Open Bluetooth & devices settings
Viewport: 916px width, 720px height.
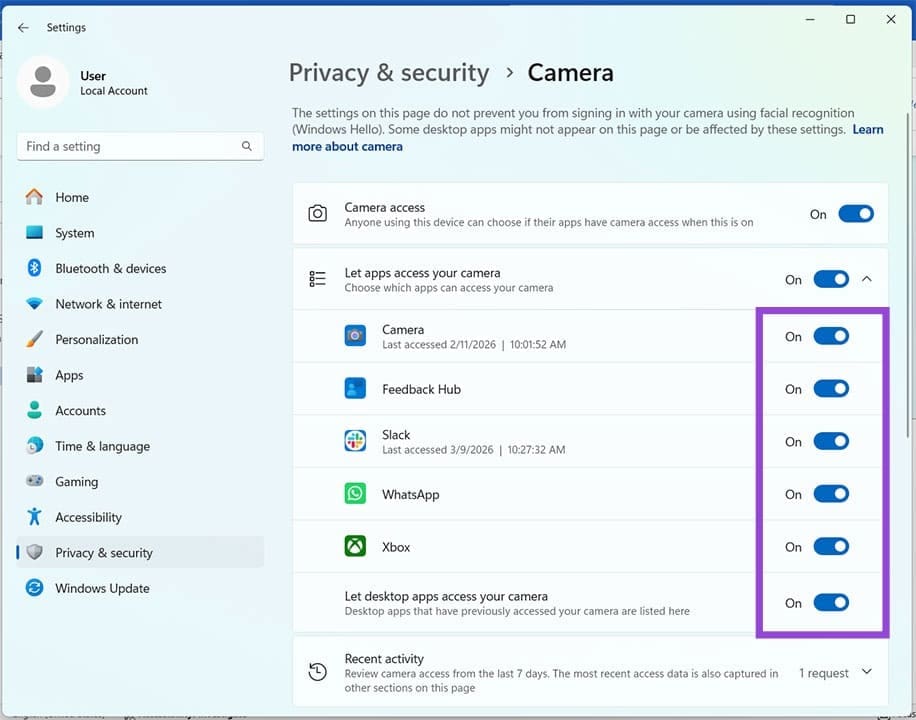point(111,268)
